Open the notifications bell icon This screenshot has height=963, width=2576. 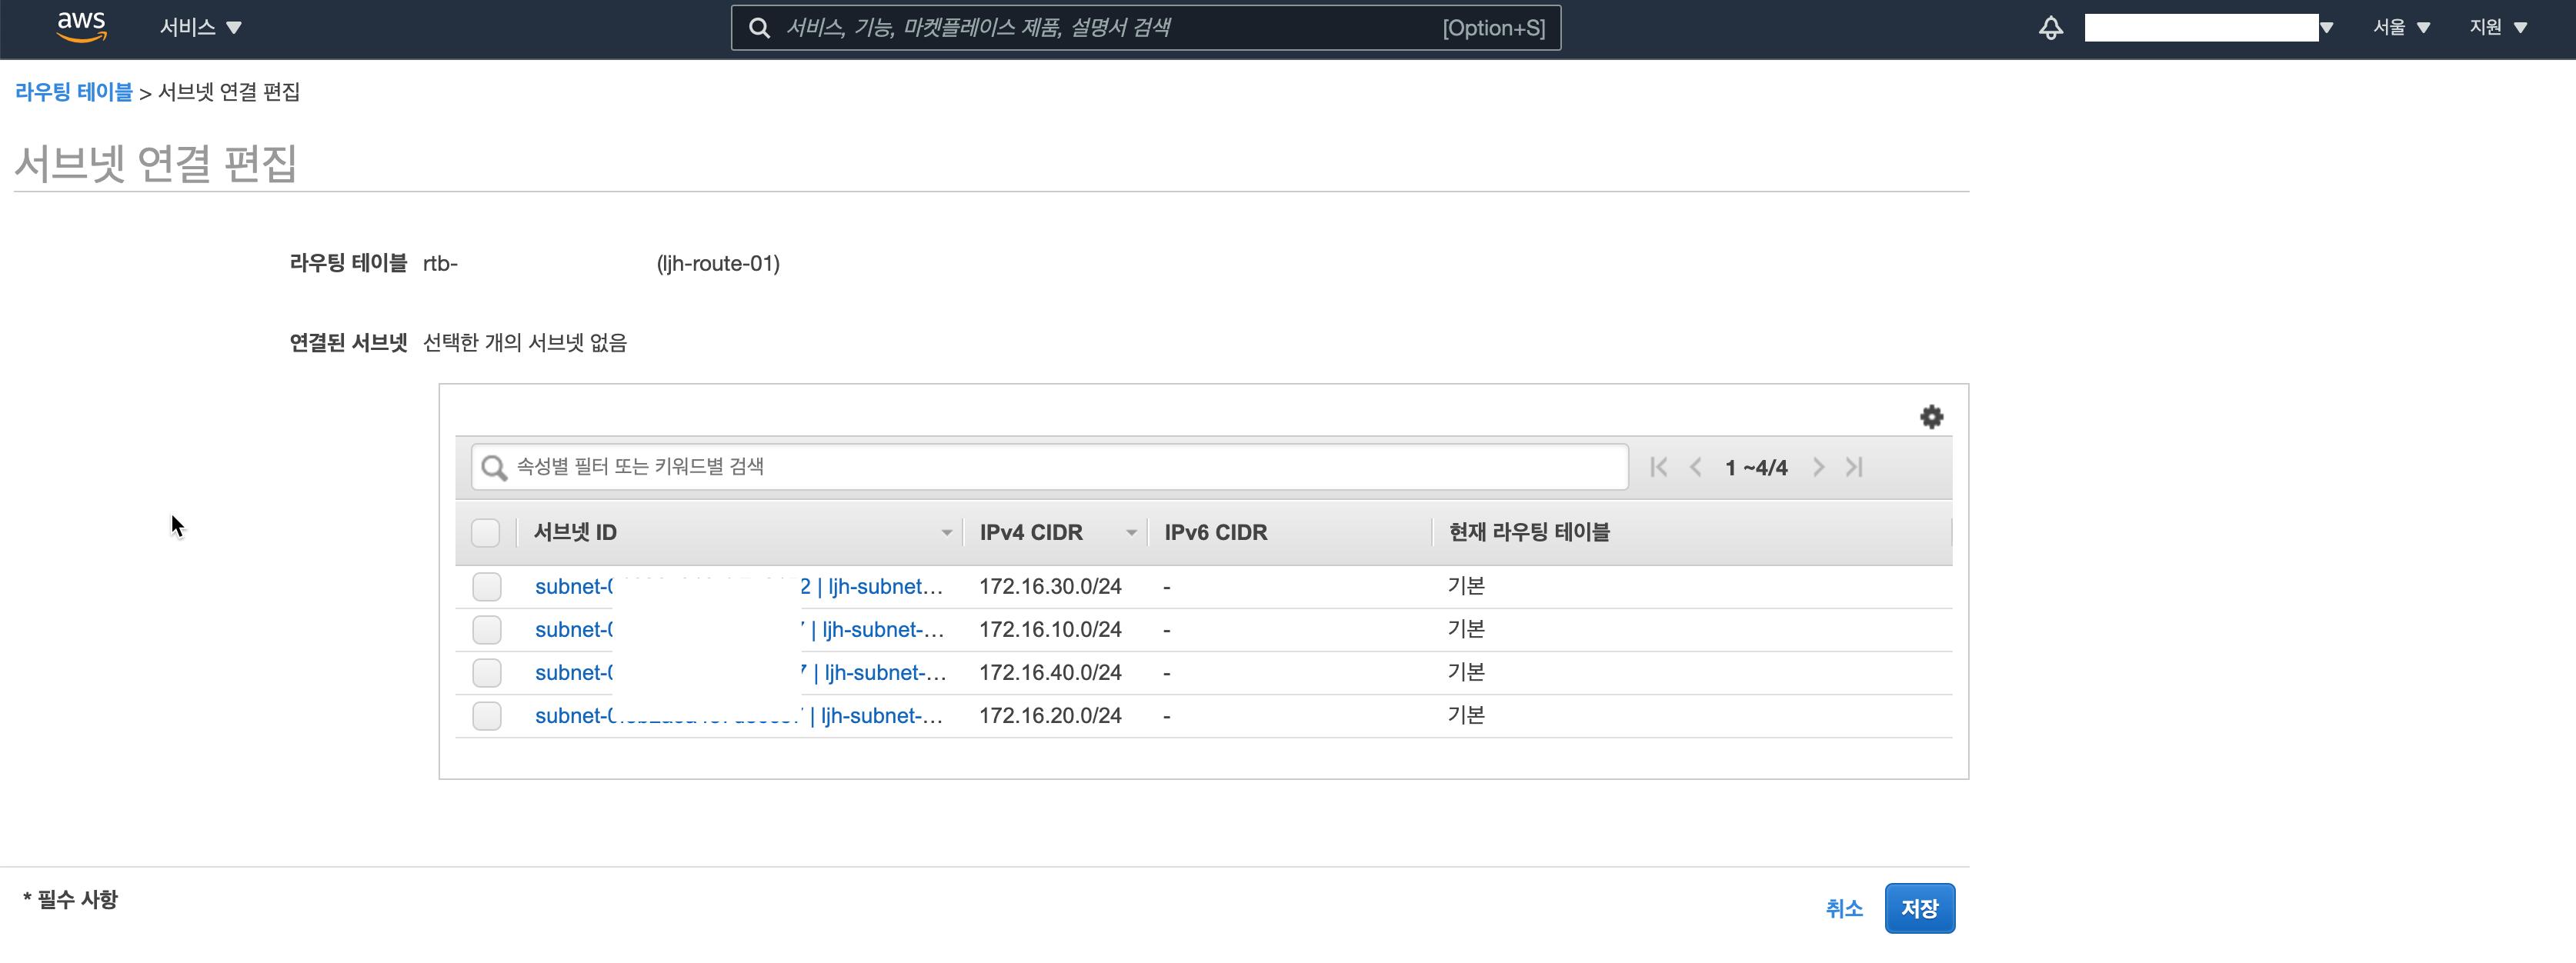tap(2050, 28)
